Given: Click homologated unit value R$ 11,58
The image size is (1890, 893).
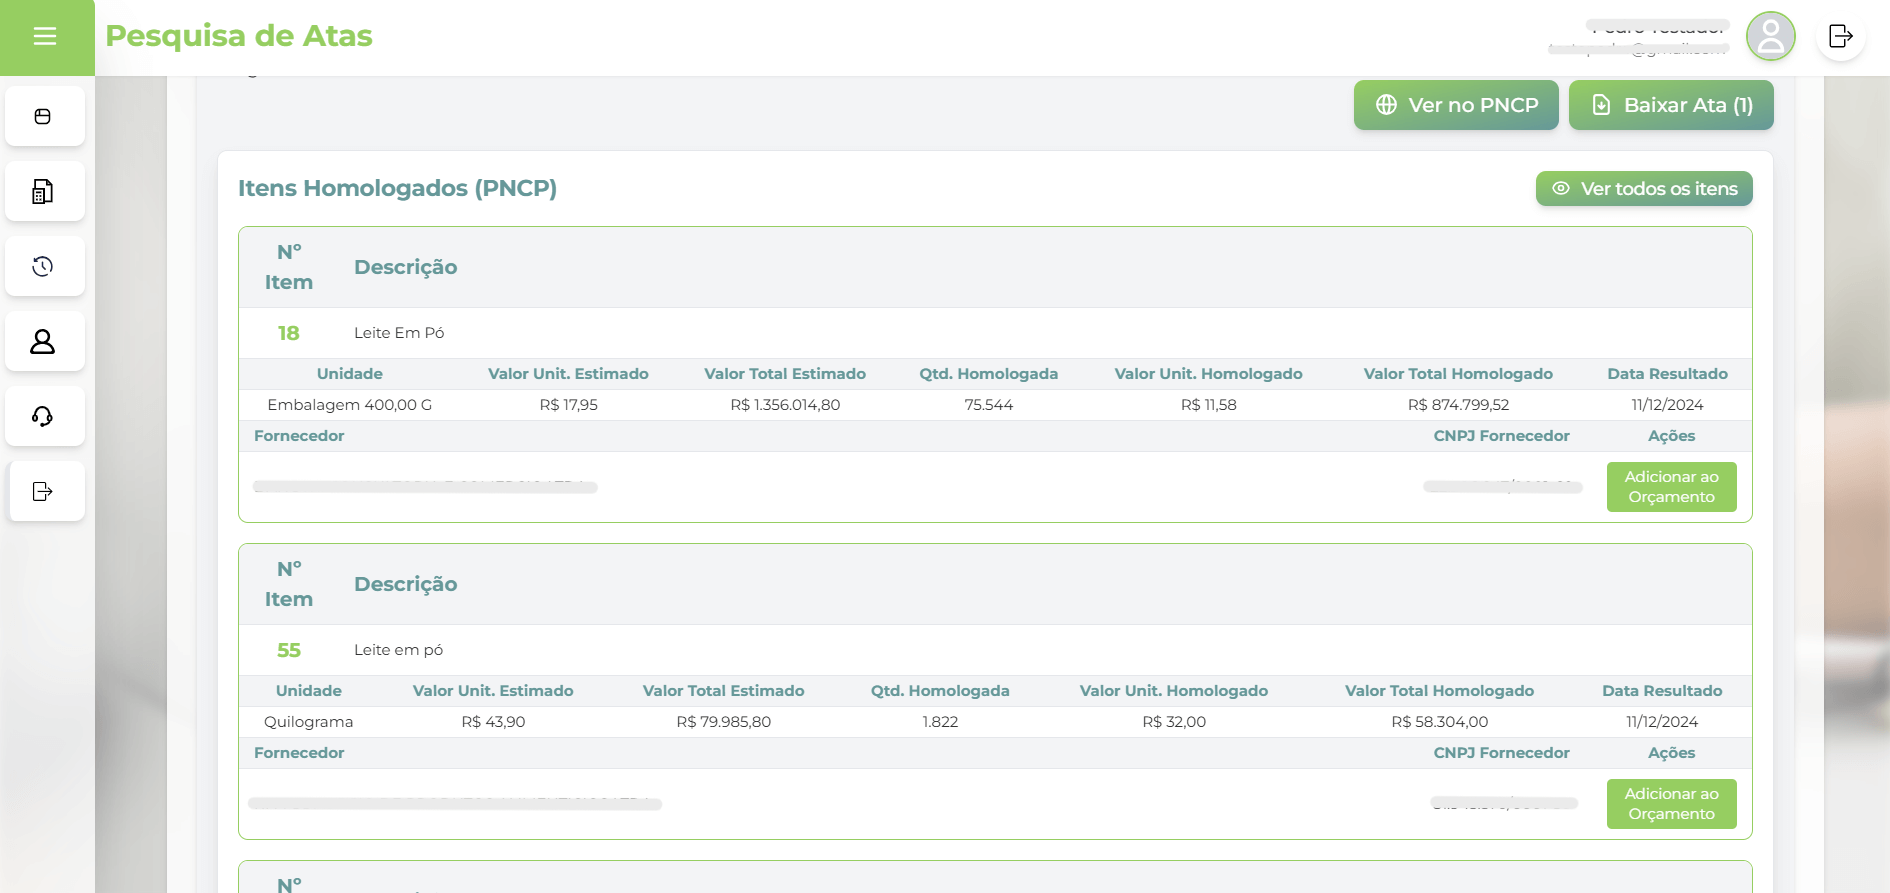Looking at the screenshot, I should (1208, 405).
